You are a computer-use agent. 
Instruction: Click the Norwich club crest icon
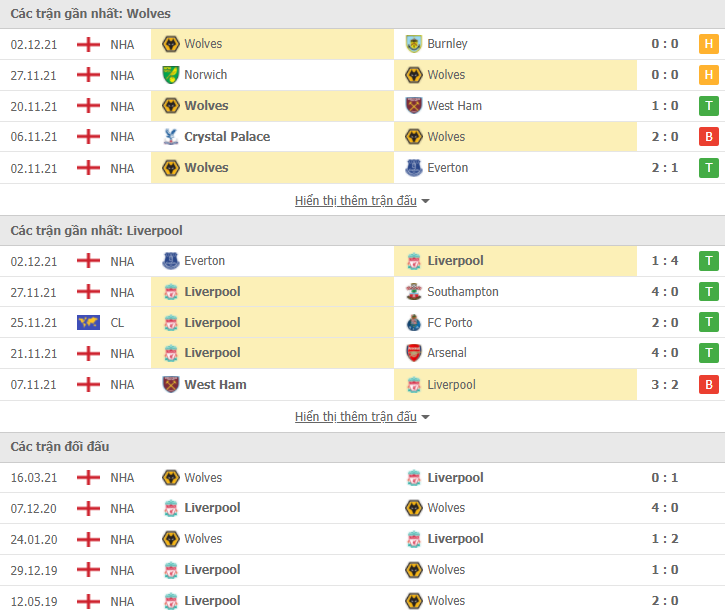click(171, 75)
